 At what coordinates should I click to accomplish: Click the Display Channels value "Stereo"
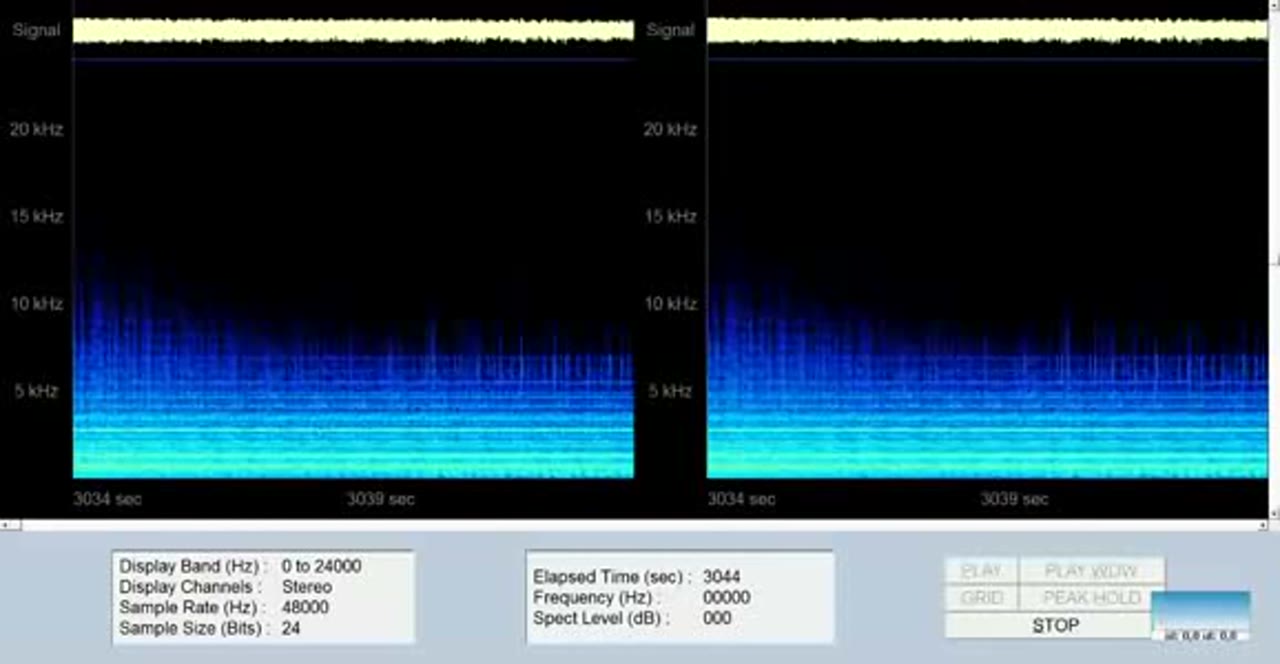(x=307, y=587)
